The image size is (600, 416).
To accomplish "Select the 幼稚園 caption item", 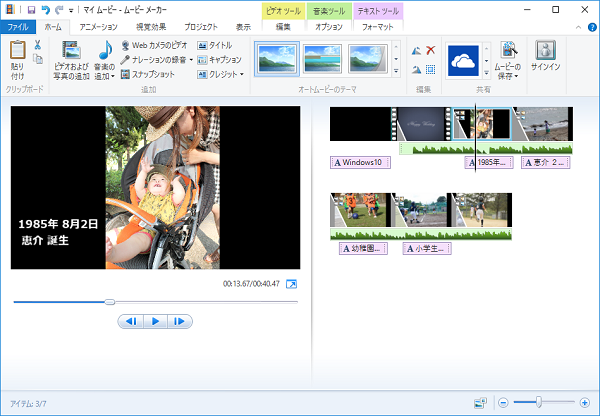I will pos(363,249).
